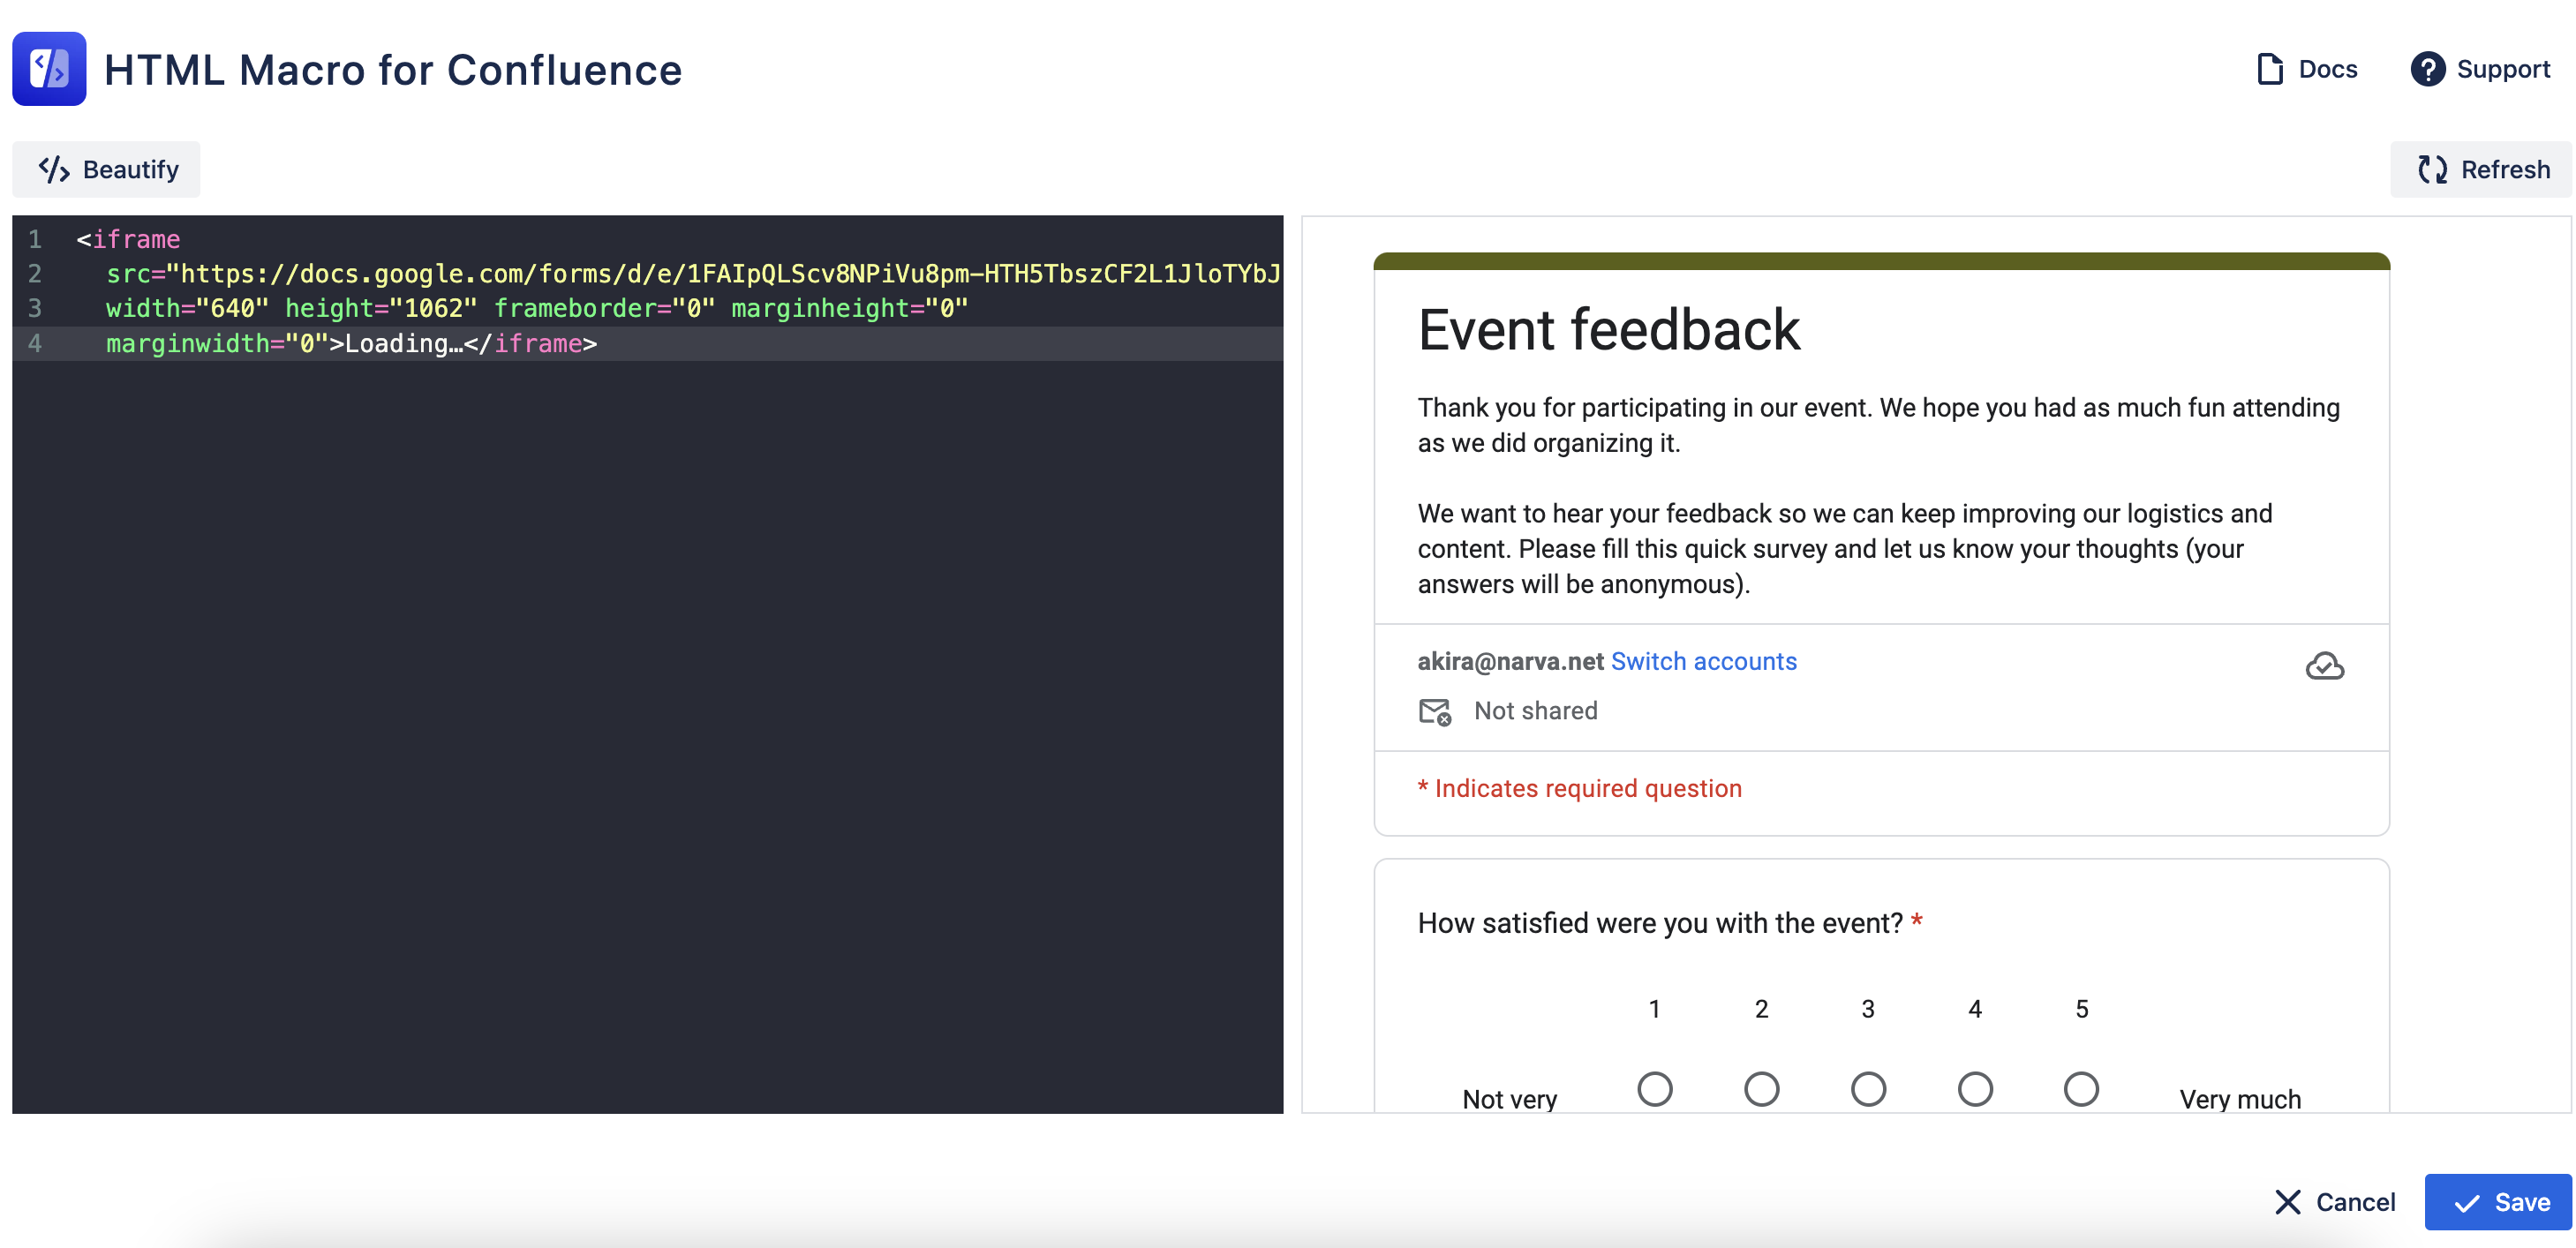
Task: Click the Docs page icon
Action: [x=2270, y=69]
